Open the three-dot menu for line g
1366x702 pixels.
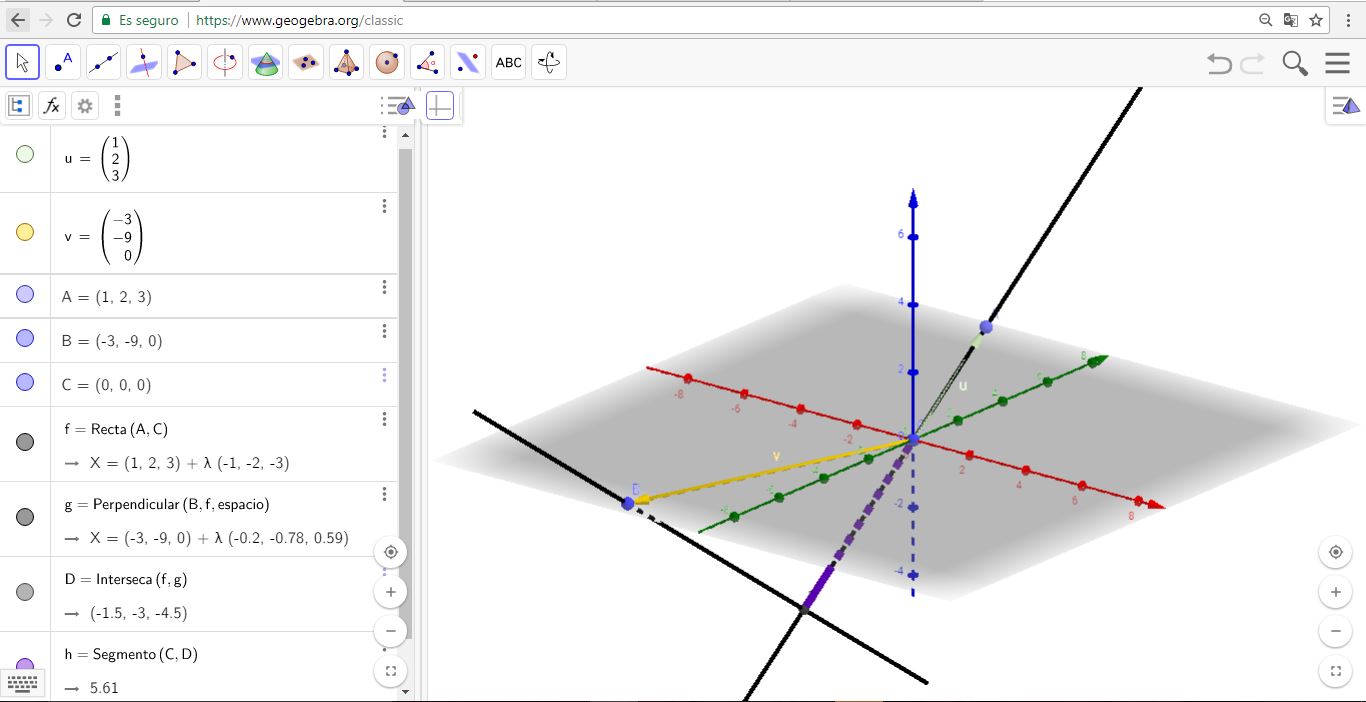[384, 492]
